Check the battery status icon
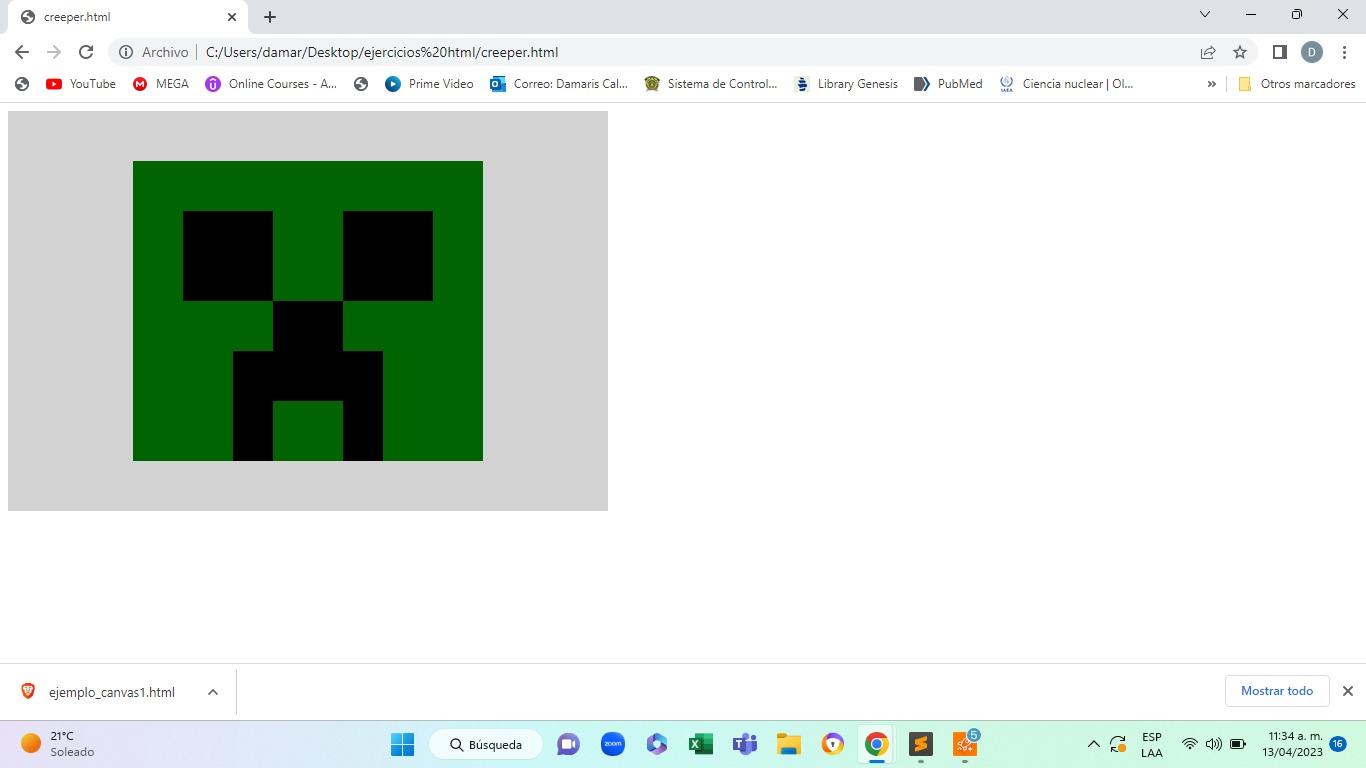Viewport: 1366px width, 768px height. [1237, 744]
